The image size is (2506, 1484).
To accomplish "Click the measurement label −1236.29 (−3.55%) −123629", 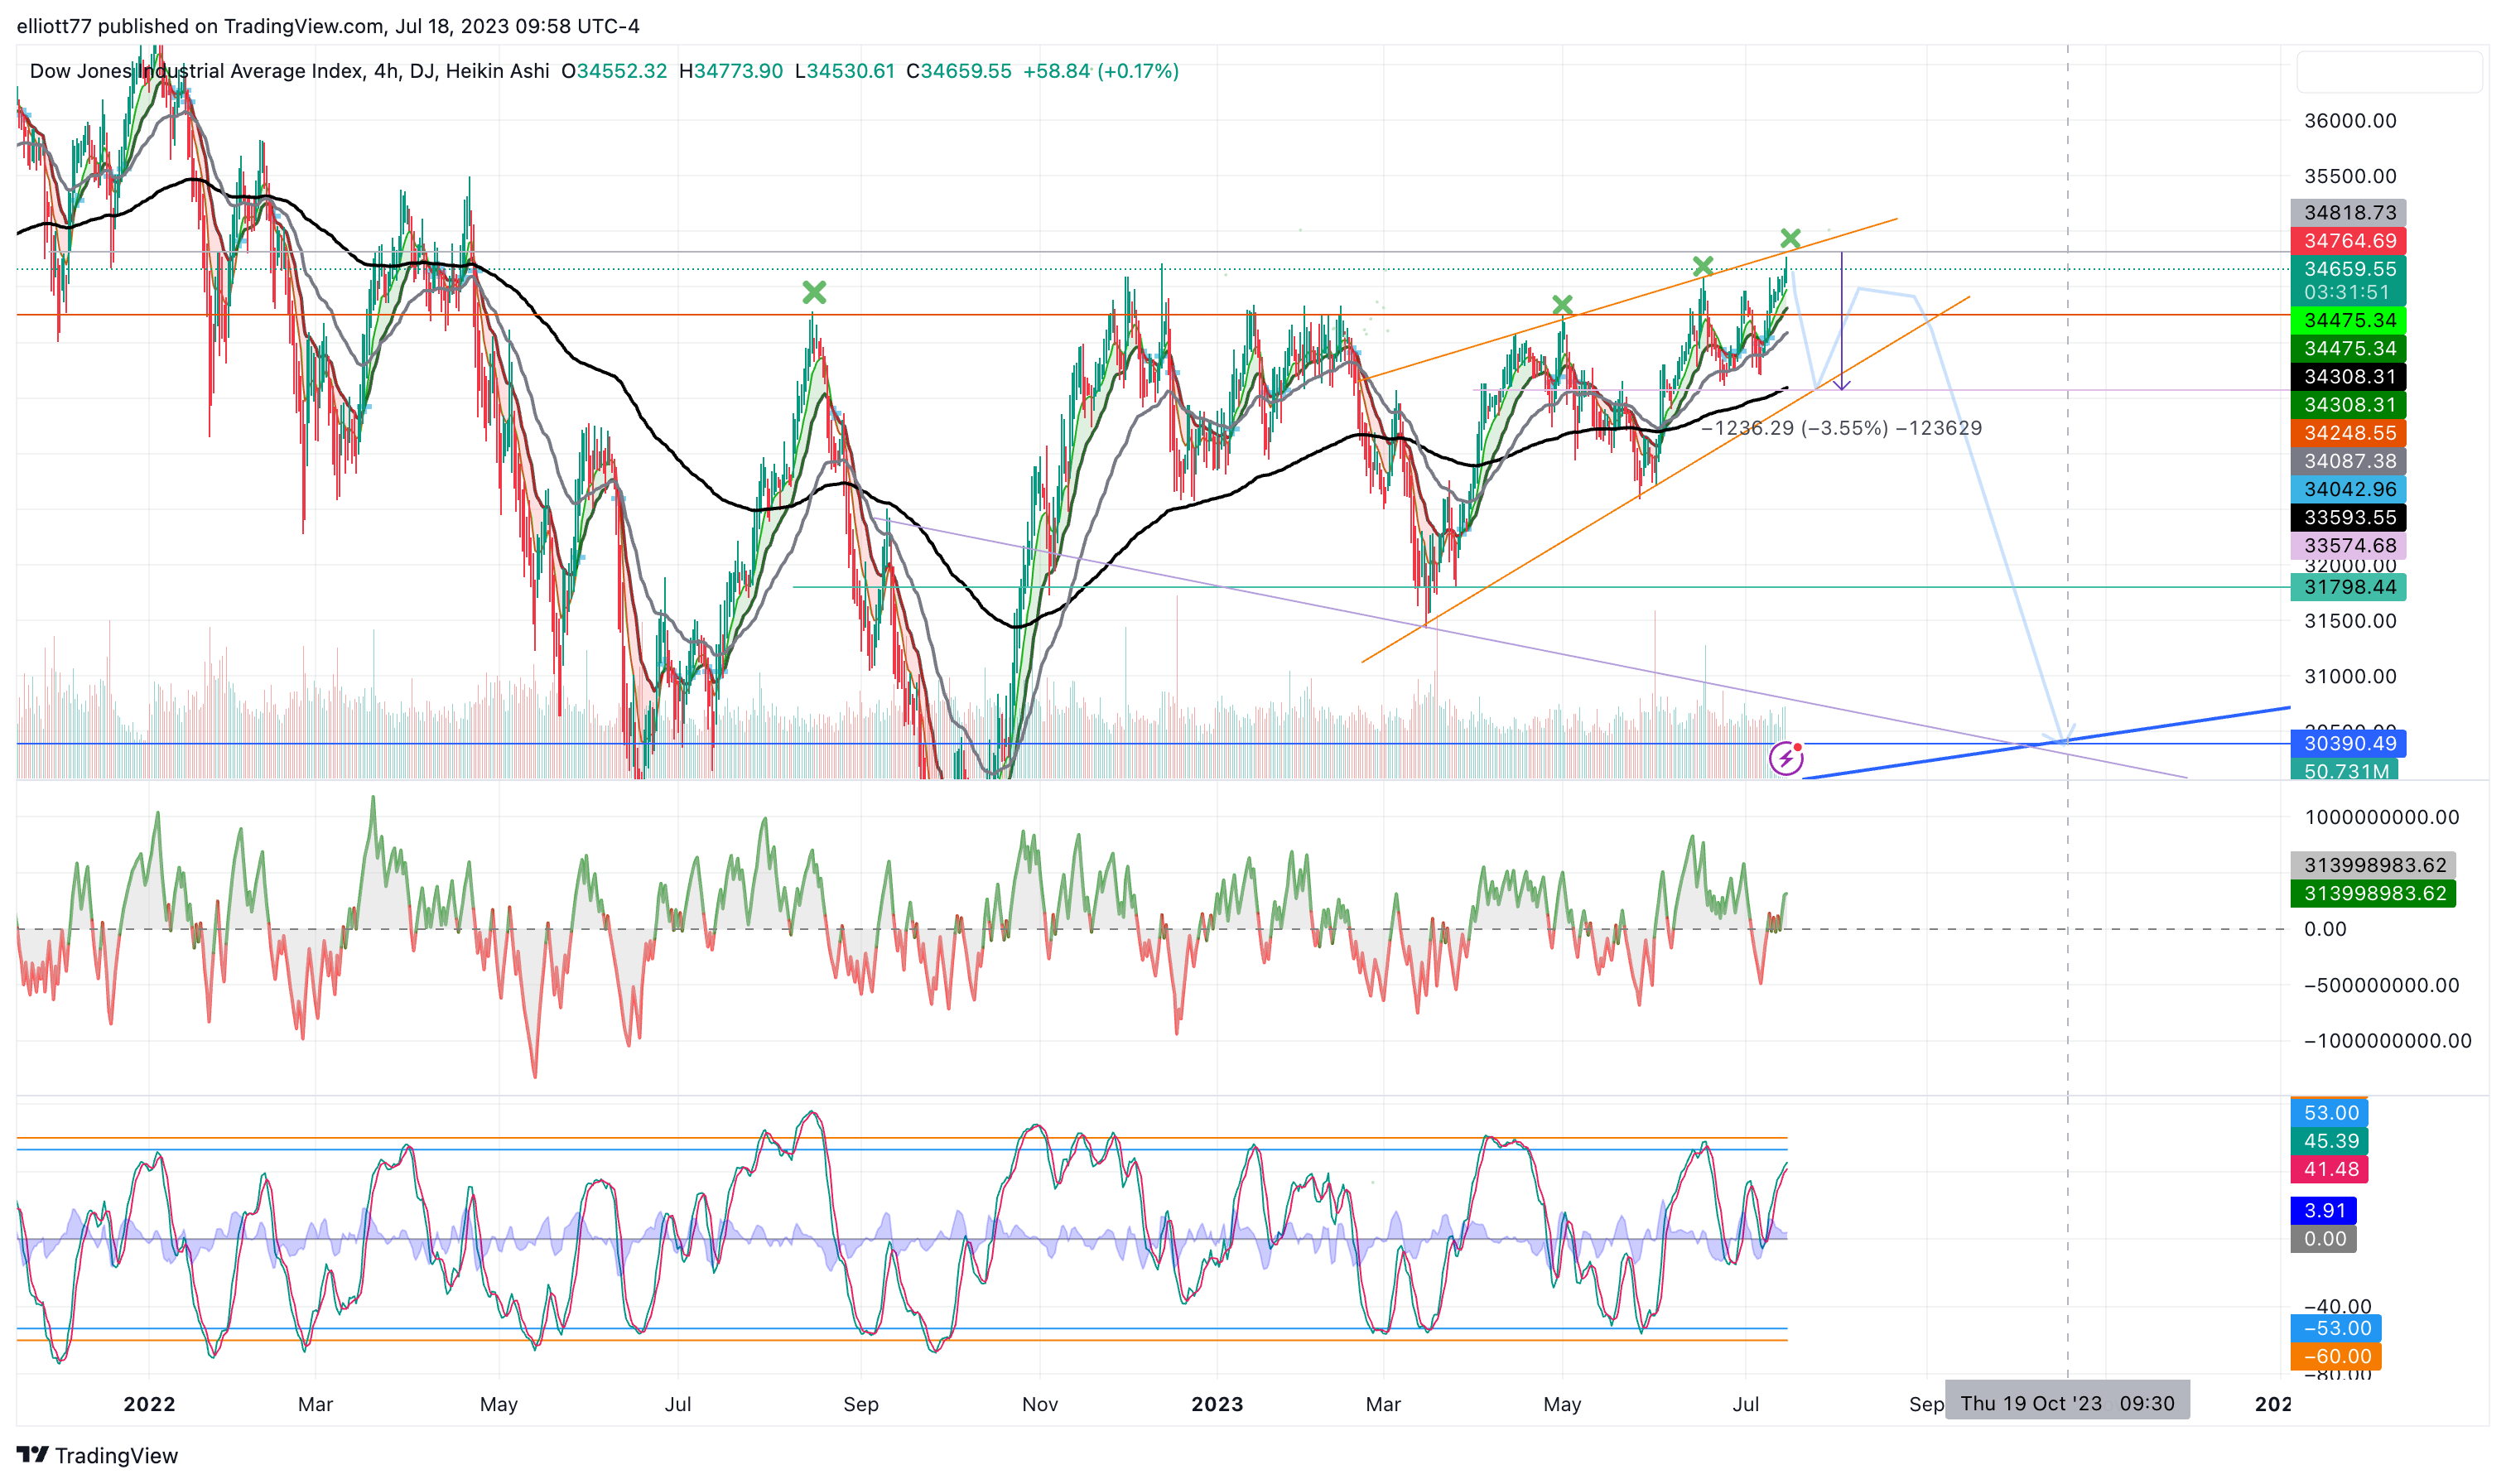I will point(1841,428).
